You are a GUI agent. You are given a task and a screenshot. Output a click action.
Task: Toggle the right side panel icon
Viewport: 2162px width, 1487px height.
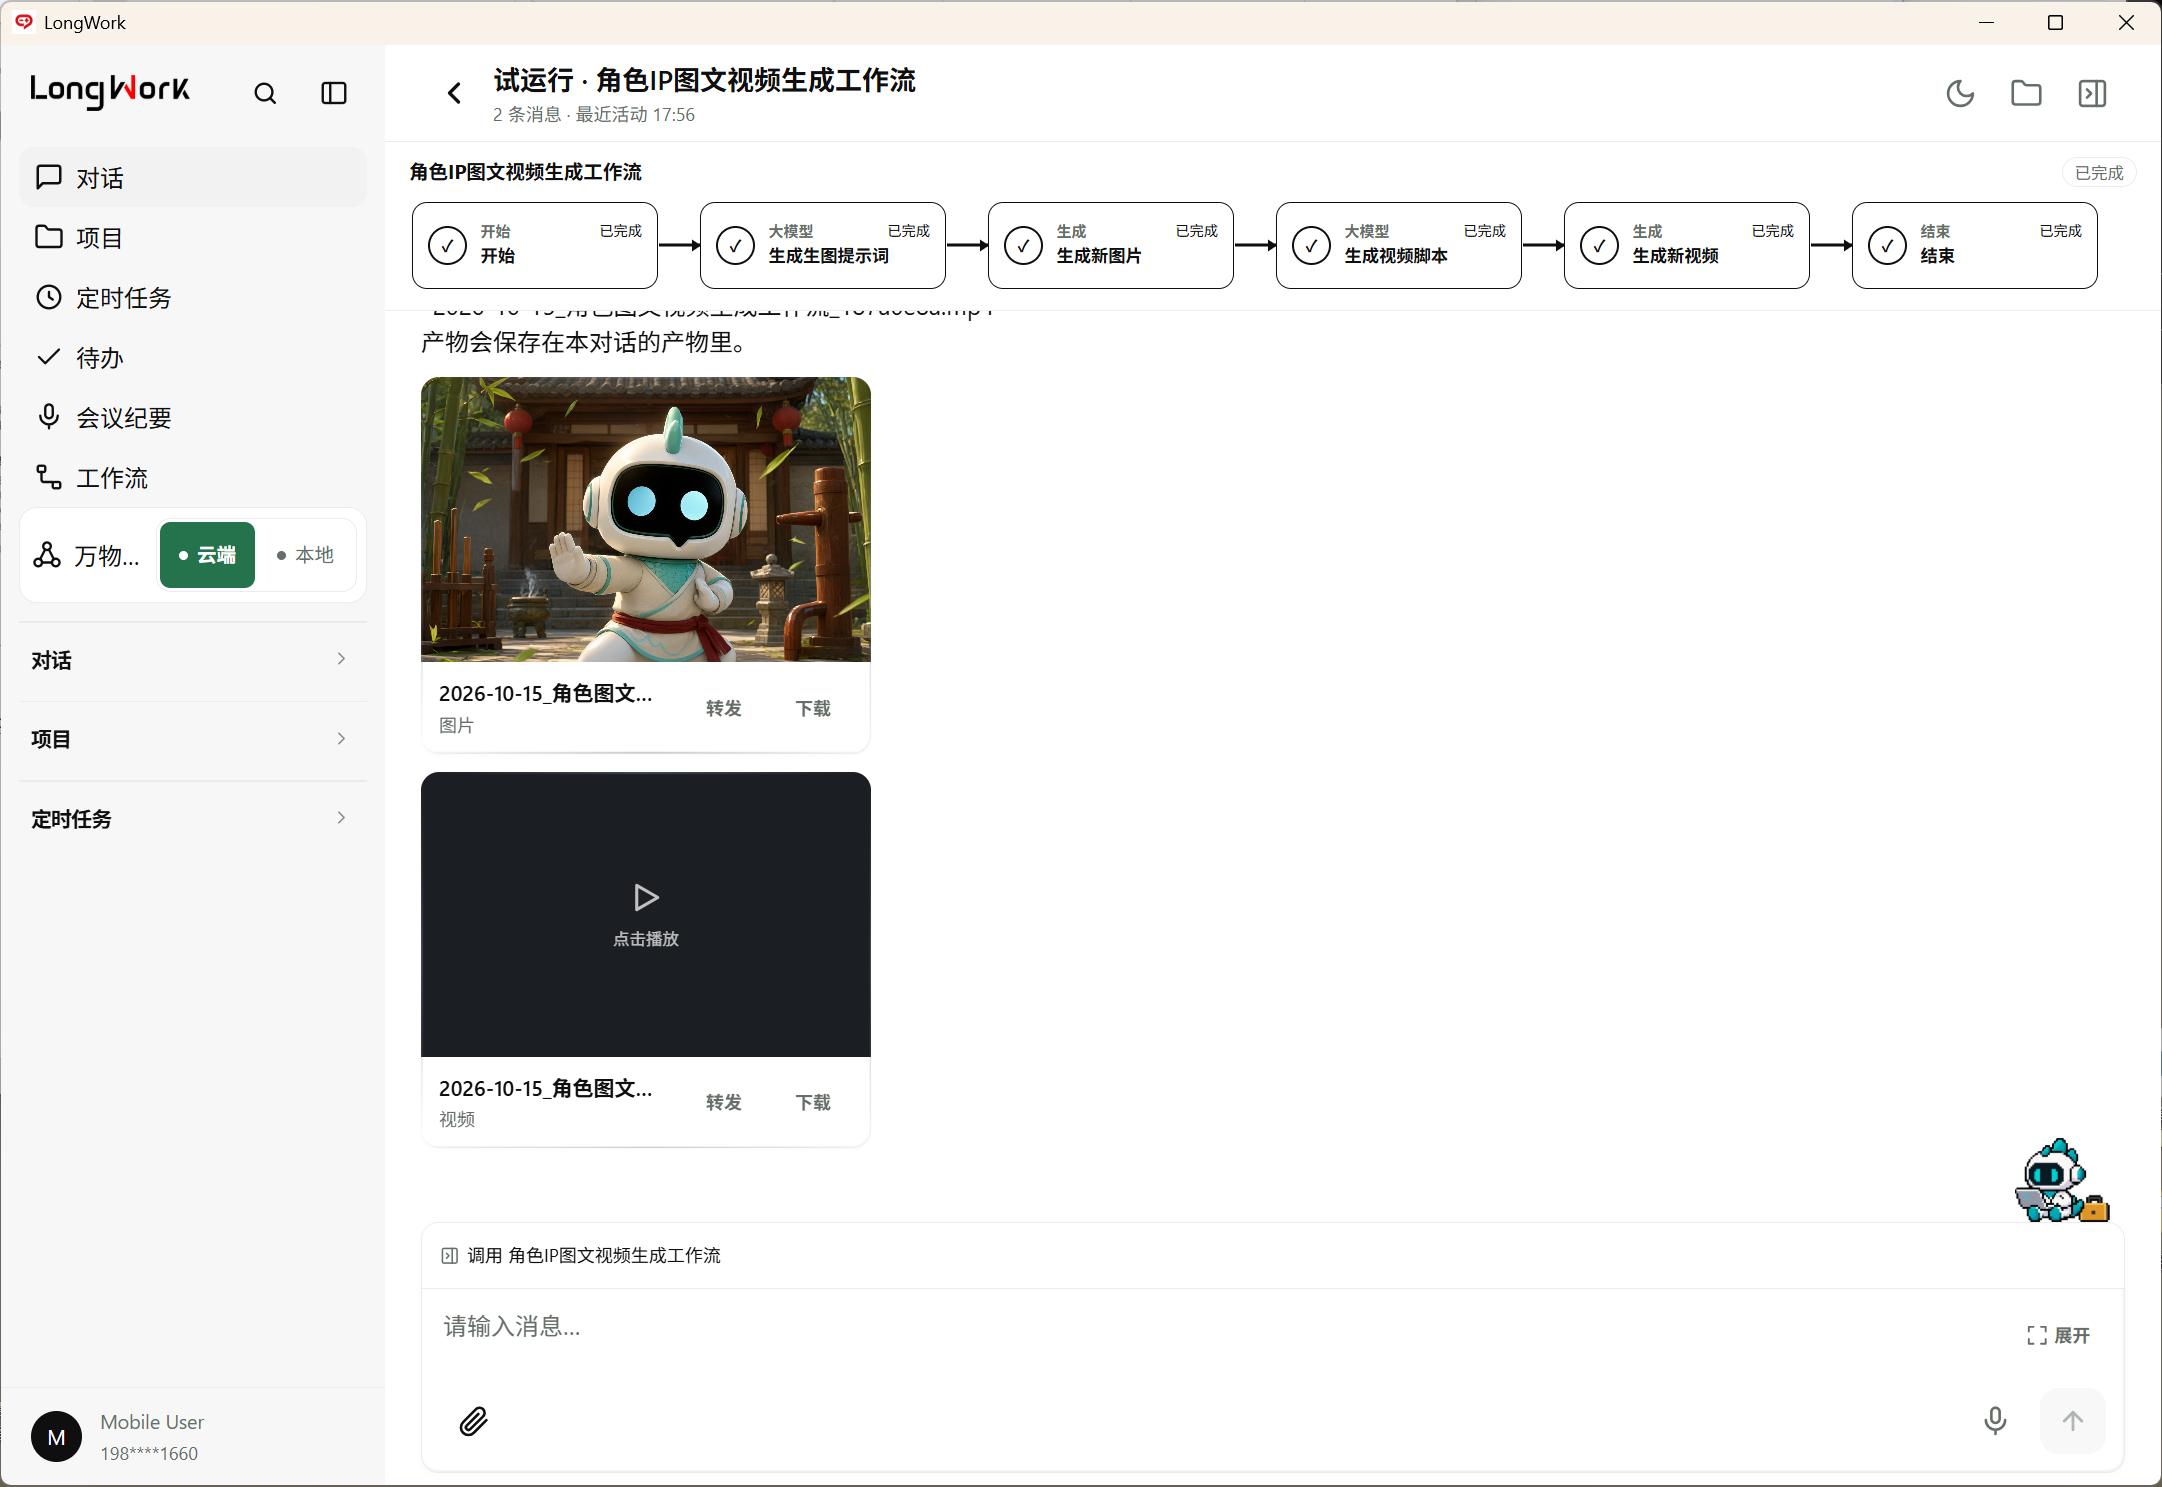2092,93
